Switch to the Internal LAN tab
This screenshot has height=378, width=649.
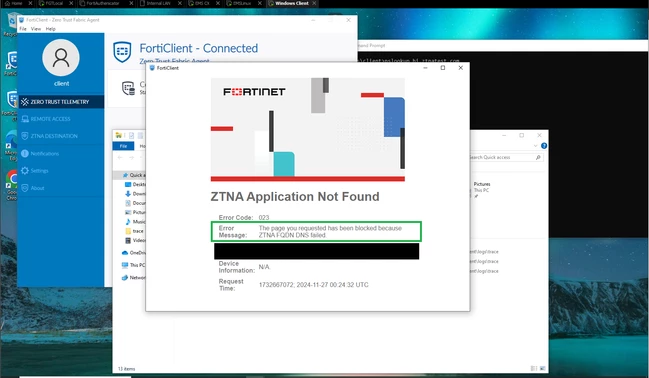(158, 3)
